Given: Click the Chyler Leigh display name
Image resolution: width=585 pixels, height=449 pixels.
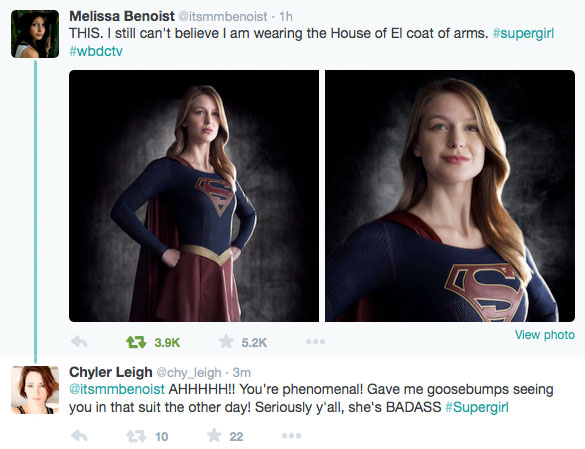Looking at the screenshot, I should (x=111, y=372).
